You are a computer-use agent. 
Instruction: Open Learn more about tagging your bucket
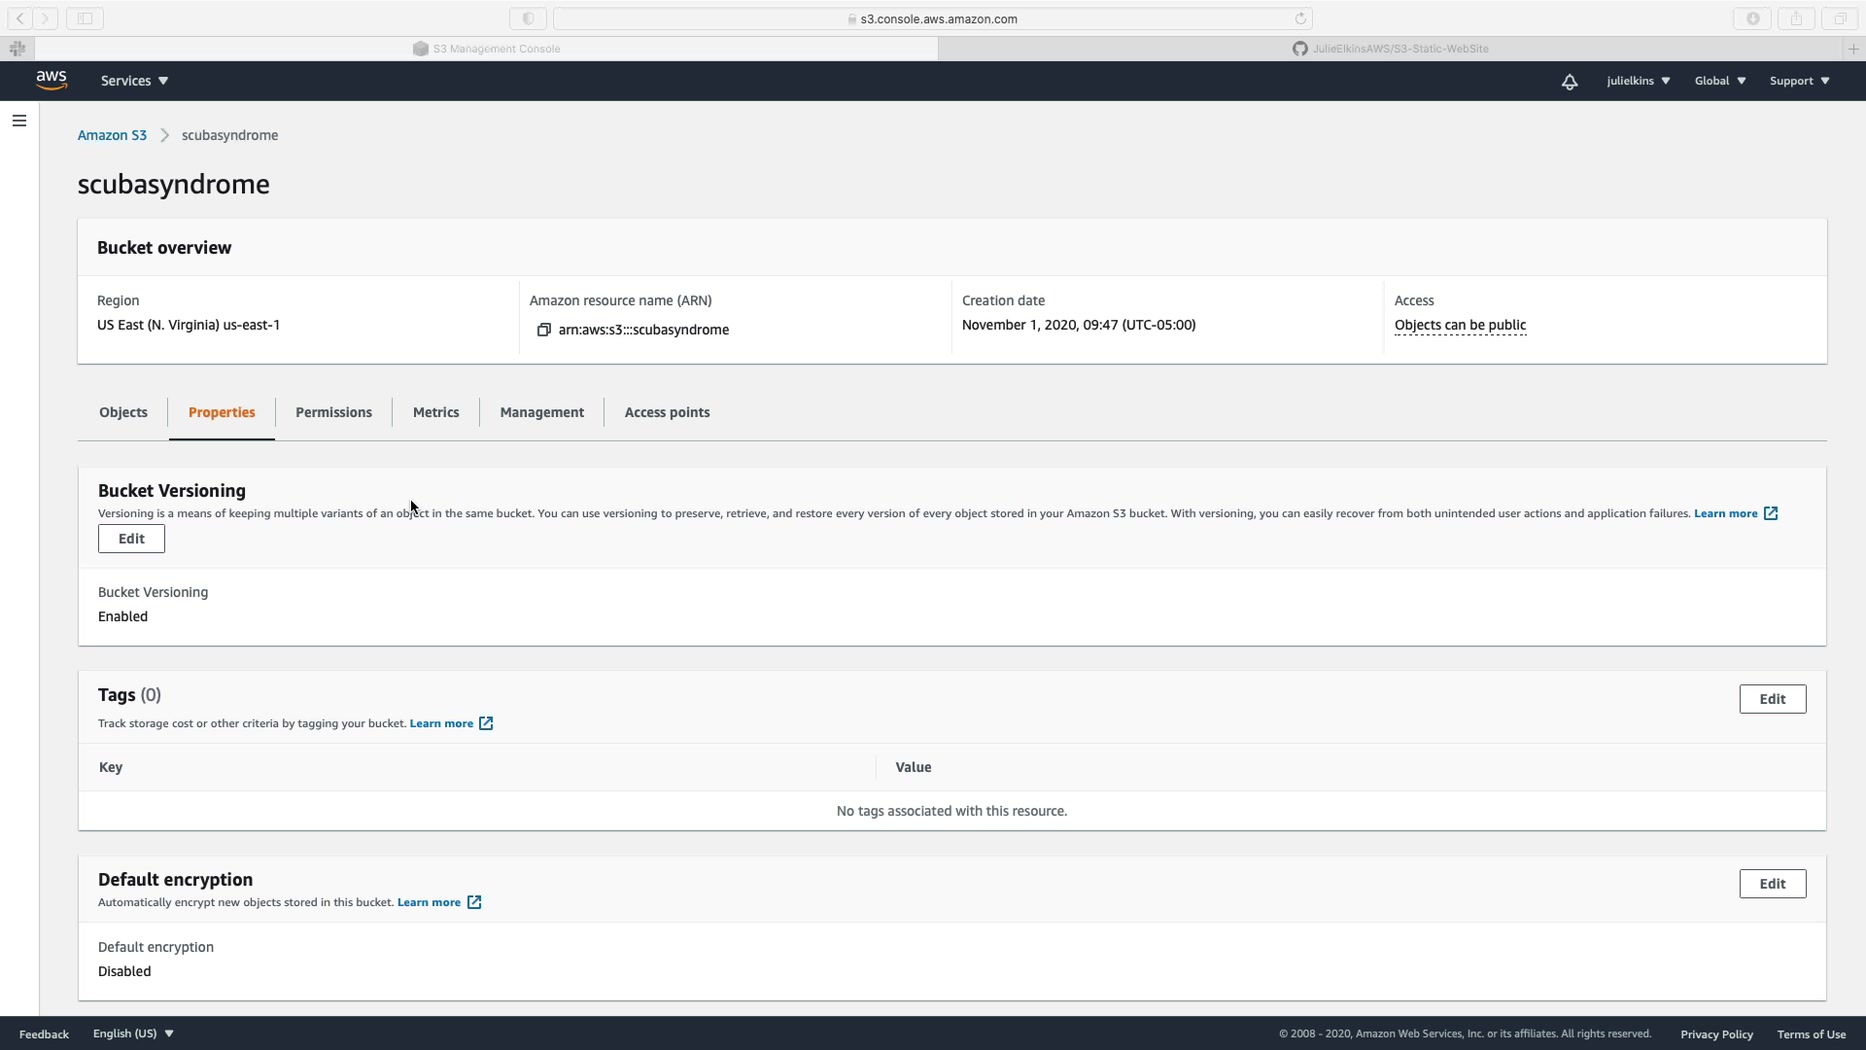tap(451, 724)
